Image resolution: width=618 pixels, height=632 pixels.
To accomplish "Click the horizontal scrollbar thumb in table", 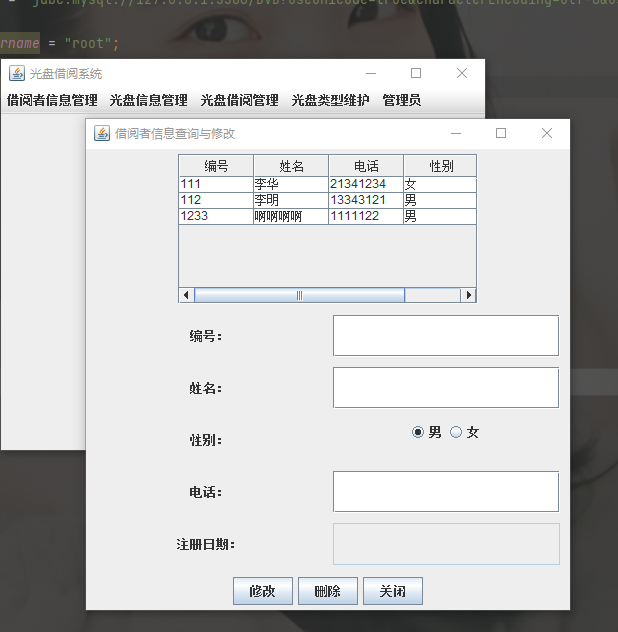I will coord(300,295).
